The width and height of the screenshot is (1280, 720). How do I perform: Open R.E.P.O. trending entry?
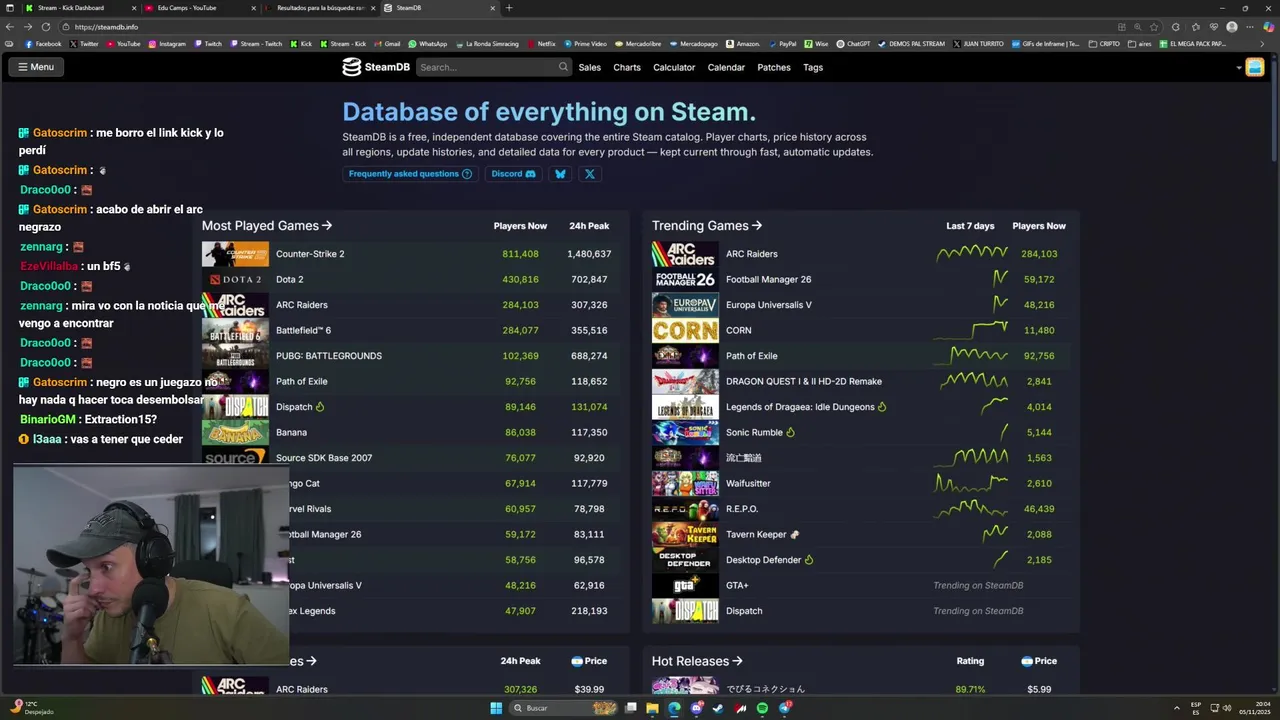point(742,509)
